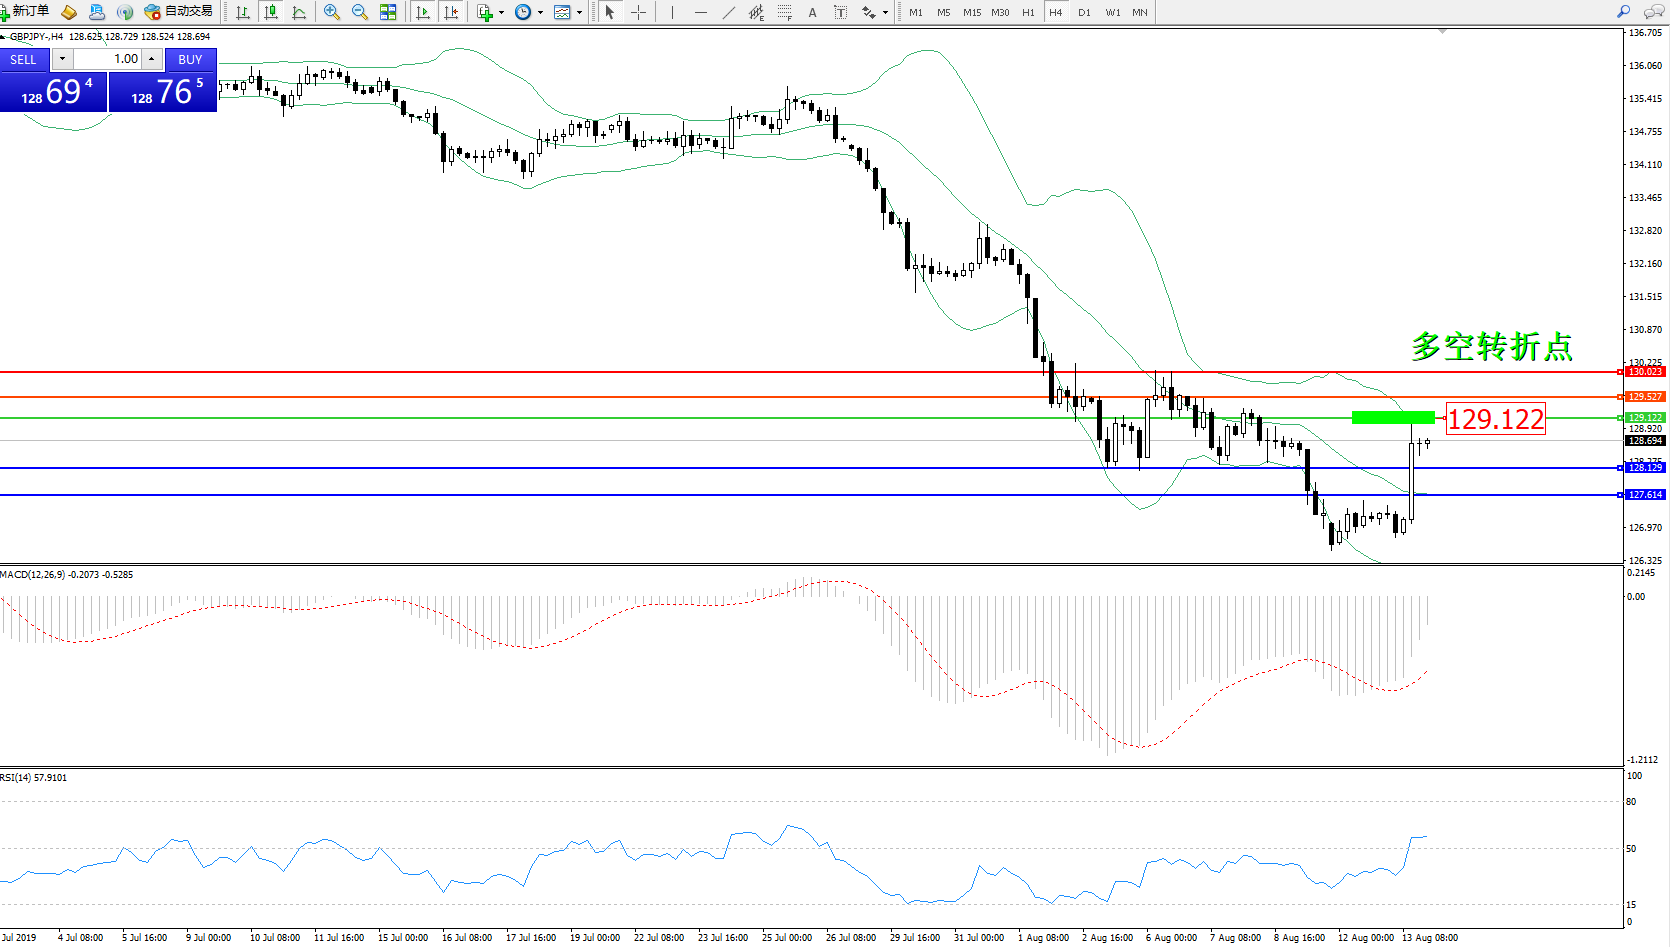Toggle the auto trading button (自动交易)
This screenshot has width=1670, height=947.
179,12
